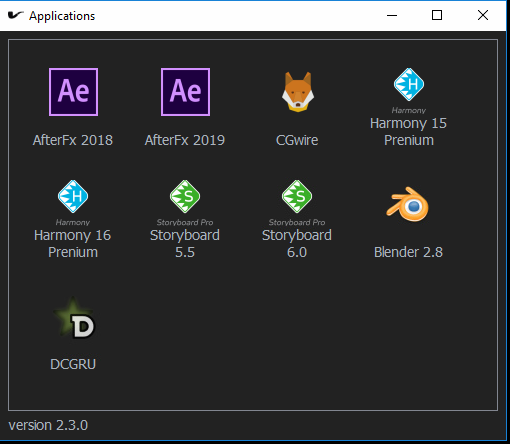The width and height of the screenshot is (510, 444).
Task: Select the Blender 2.8 label text
Action: [409, 252]
